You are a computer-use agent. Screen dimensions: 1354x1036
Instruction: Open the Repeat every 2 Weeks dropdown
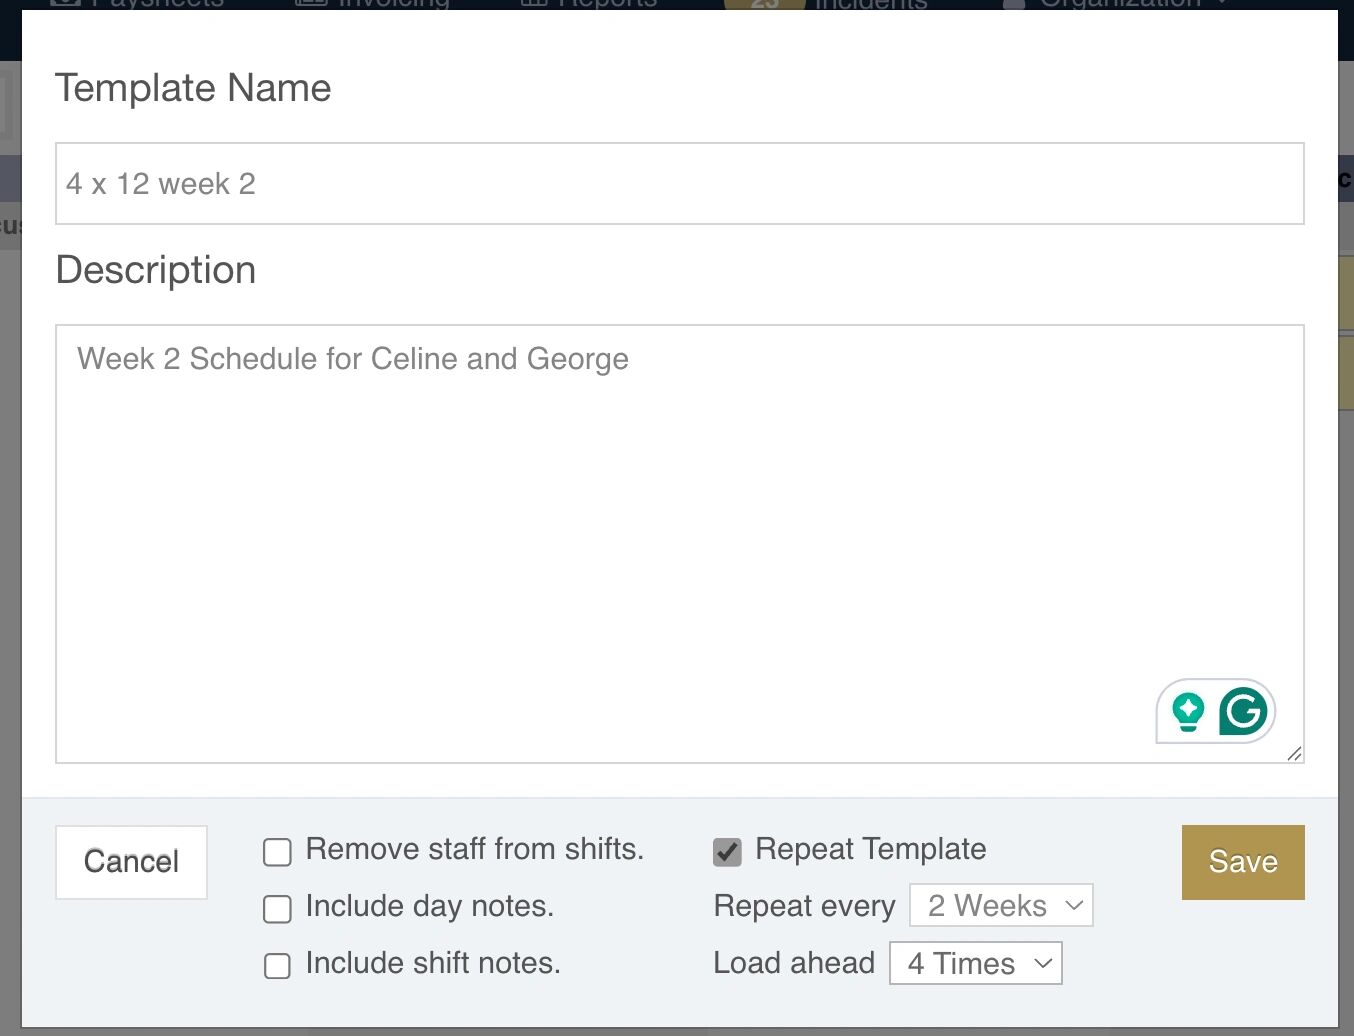(x=1001, y=906)
